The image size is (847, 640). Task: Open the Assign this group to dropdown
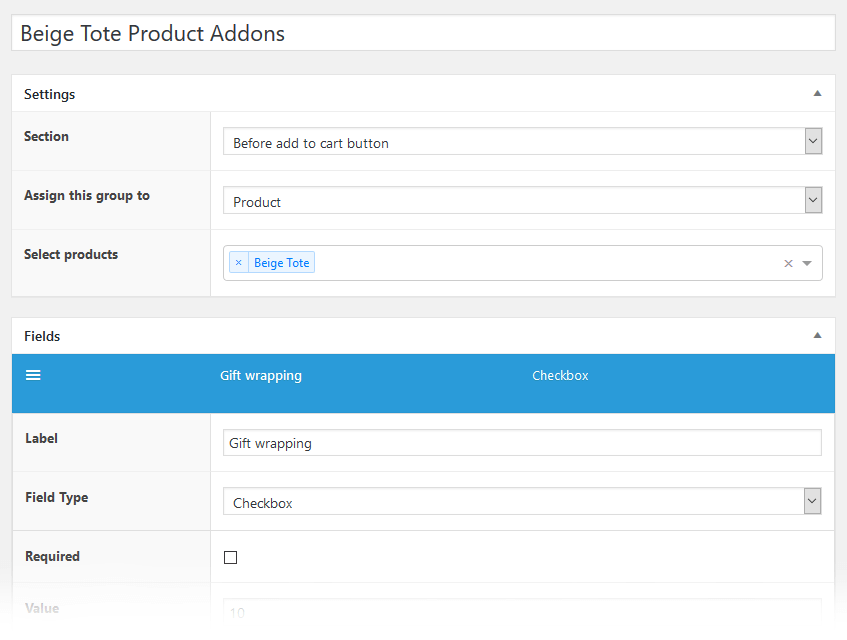(522, 200)
